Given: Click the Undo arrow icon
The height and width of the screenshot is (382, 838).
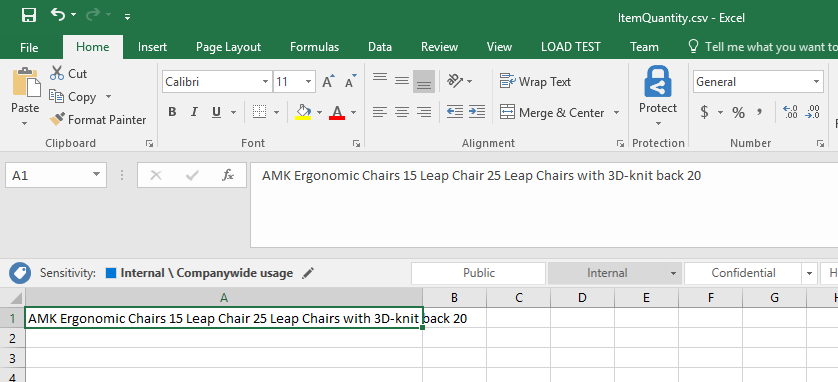Looking at the screenshot, I should [x=57, y=14].
